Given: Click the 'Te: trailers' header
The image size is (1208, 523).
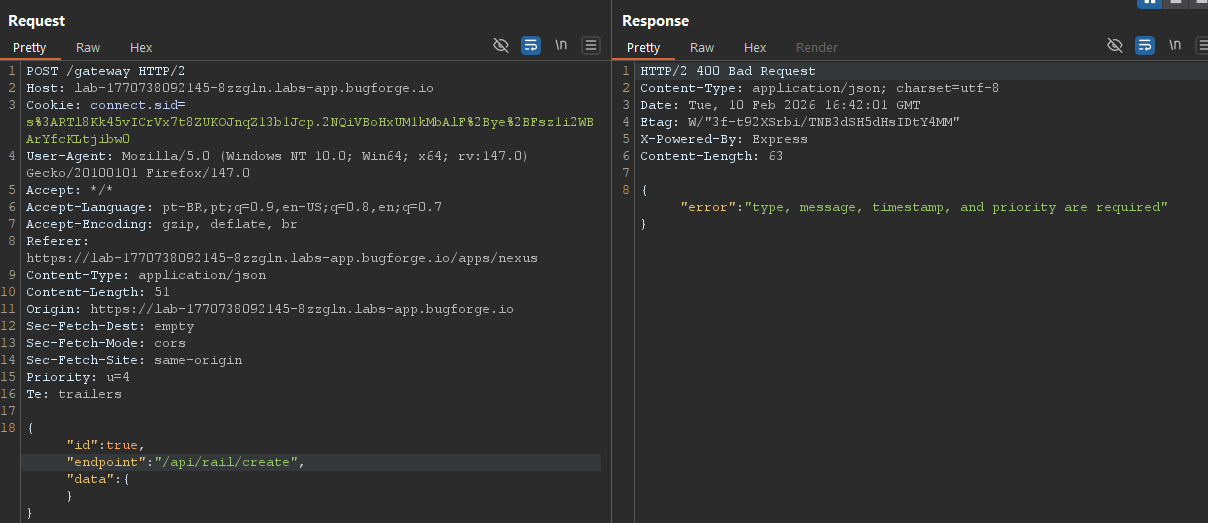Looking at the screenshot, I should (74, 394).
